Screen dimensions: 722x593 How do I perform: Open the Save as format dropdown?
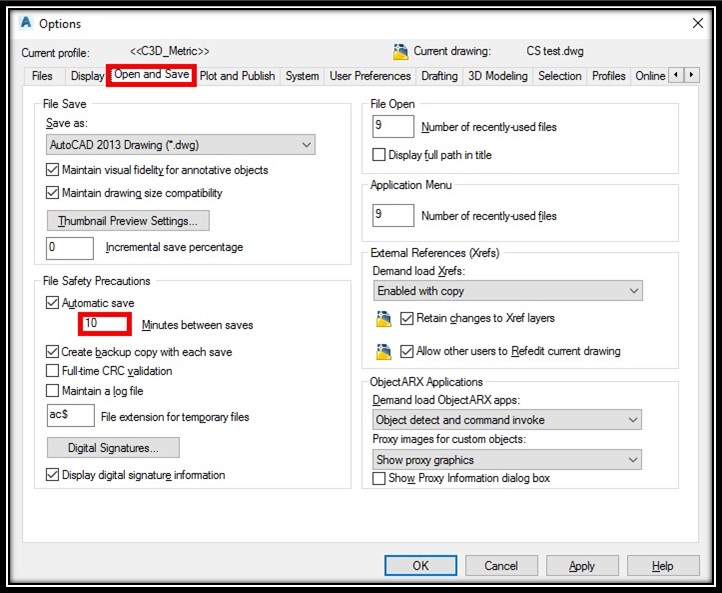point(180,145)
